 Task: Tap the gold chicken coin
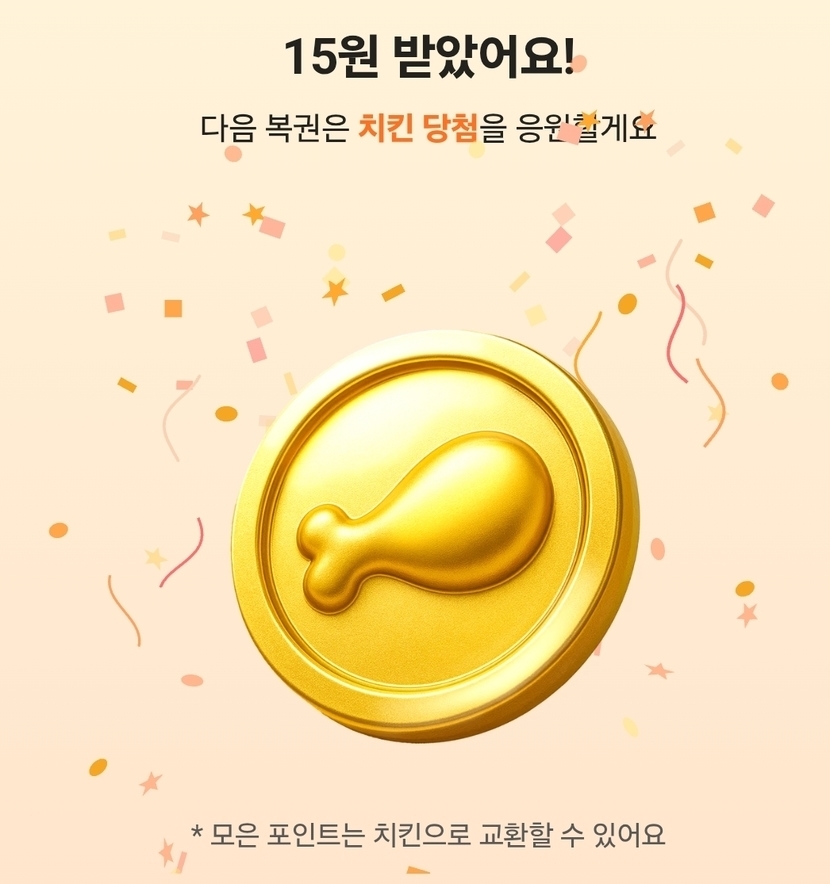[x=435, y=534]
